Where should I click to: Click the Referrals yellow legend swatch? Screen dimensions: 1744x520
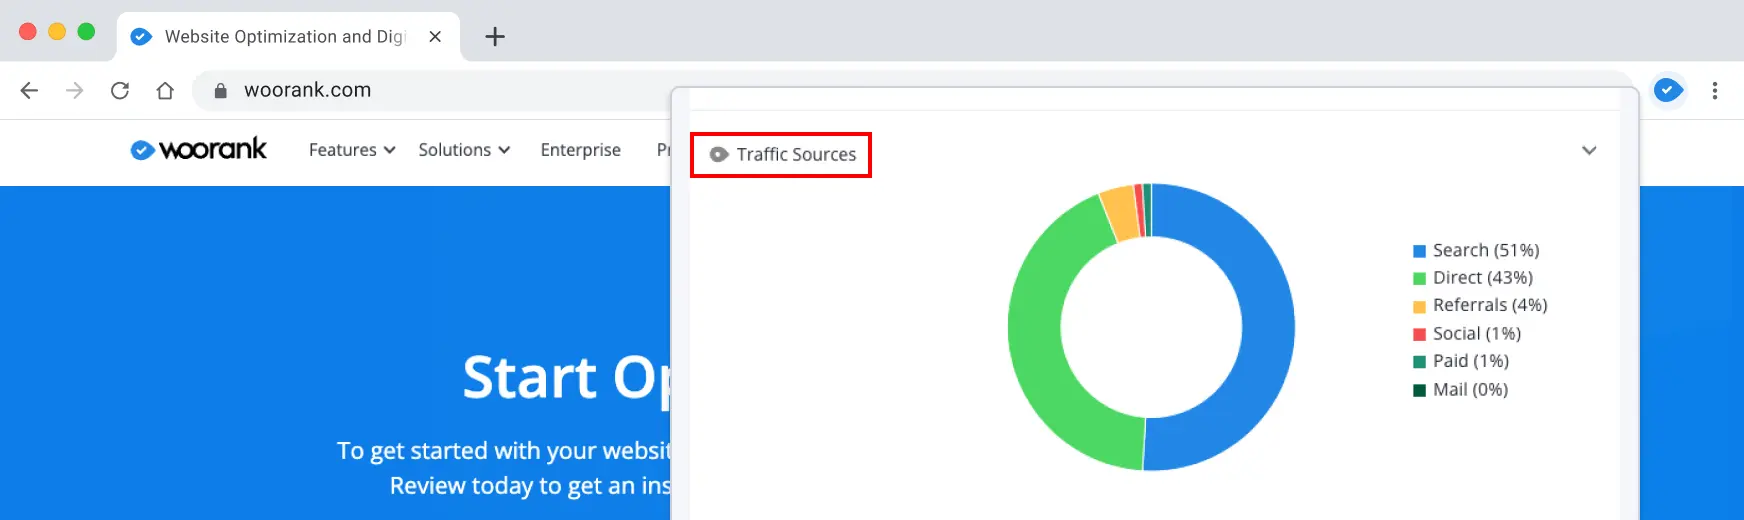(x=1419, y=307)
